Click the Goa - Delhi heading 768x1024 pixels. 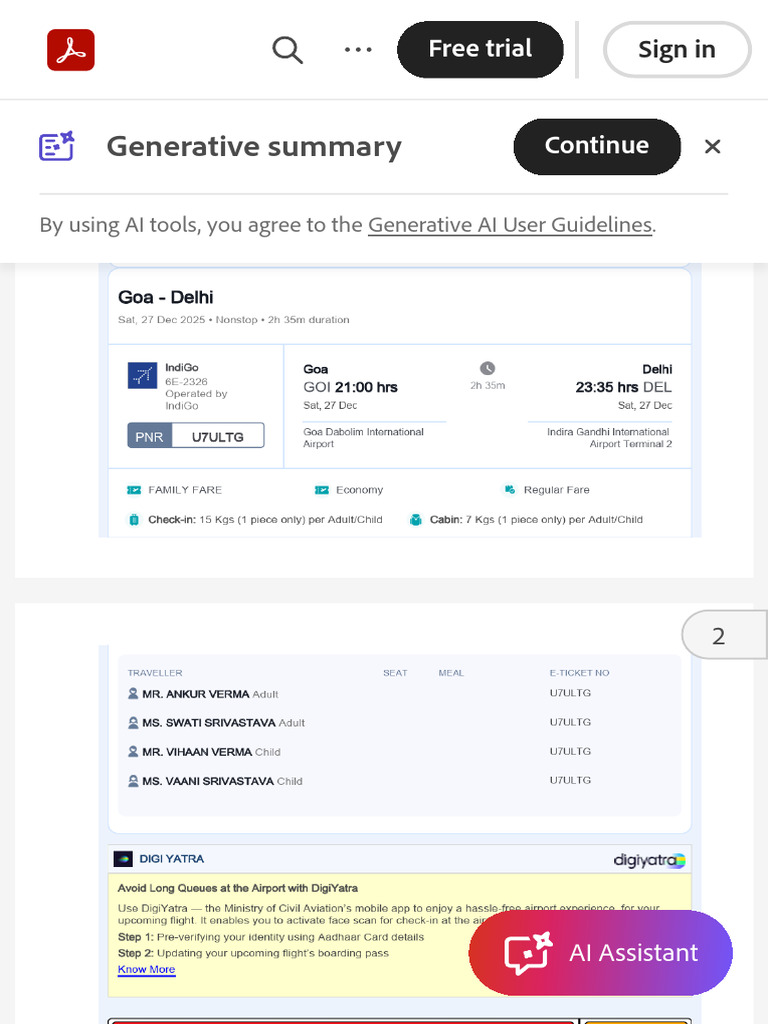pos(166,297)
